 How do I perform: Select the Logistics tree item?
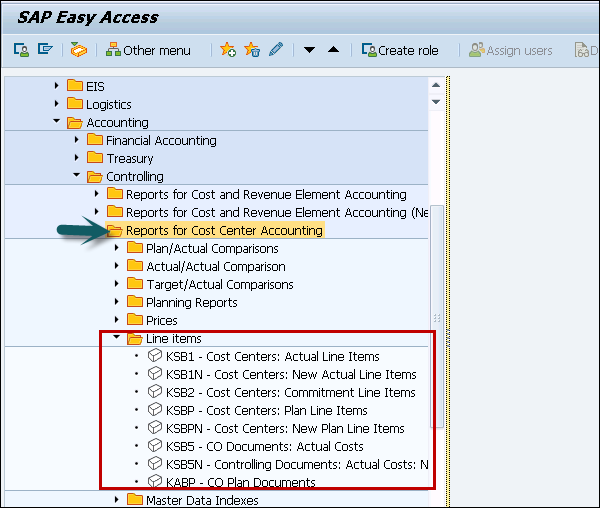pos(109,104)
